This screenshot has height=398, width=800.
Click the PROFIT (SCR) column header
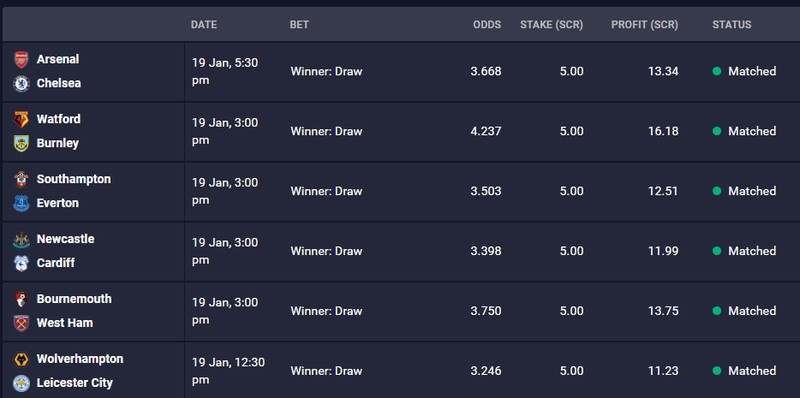pyautogui.click(x=644, y=24)
